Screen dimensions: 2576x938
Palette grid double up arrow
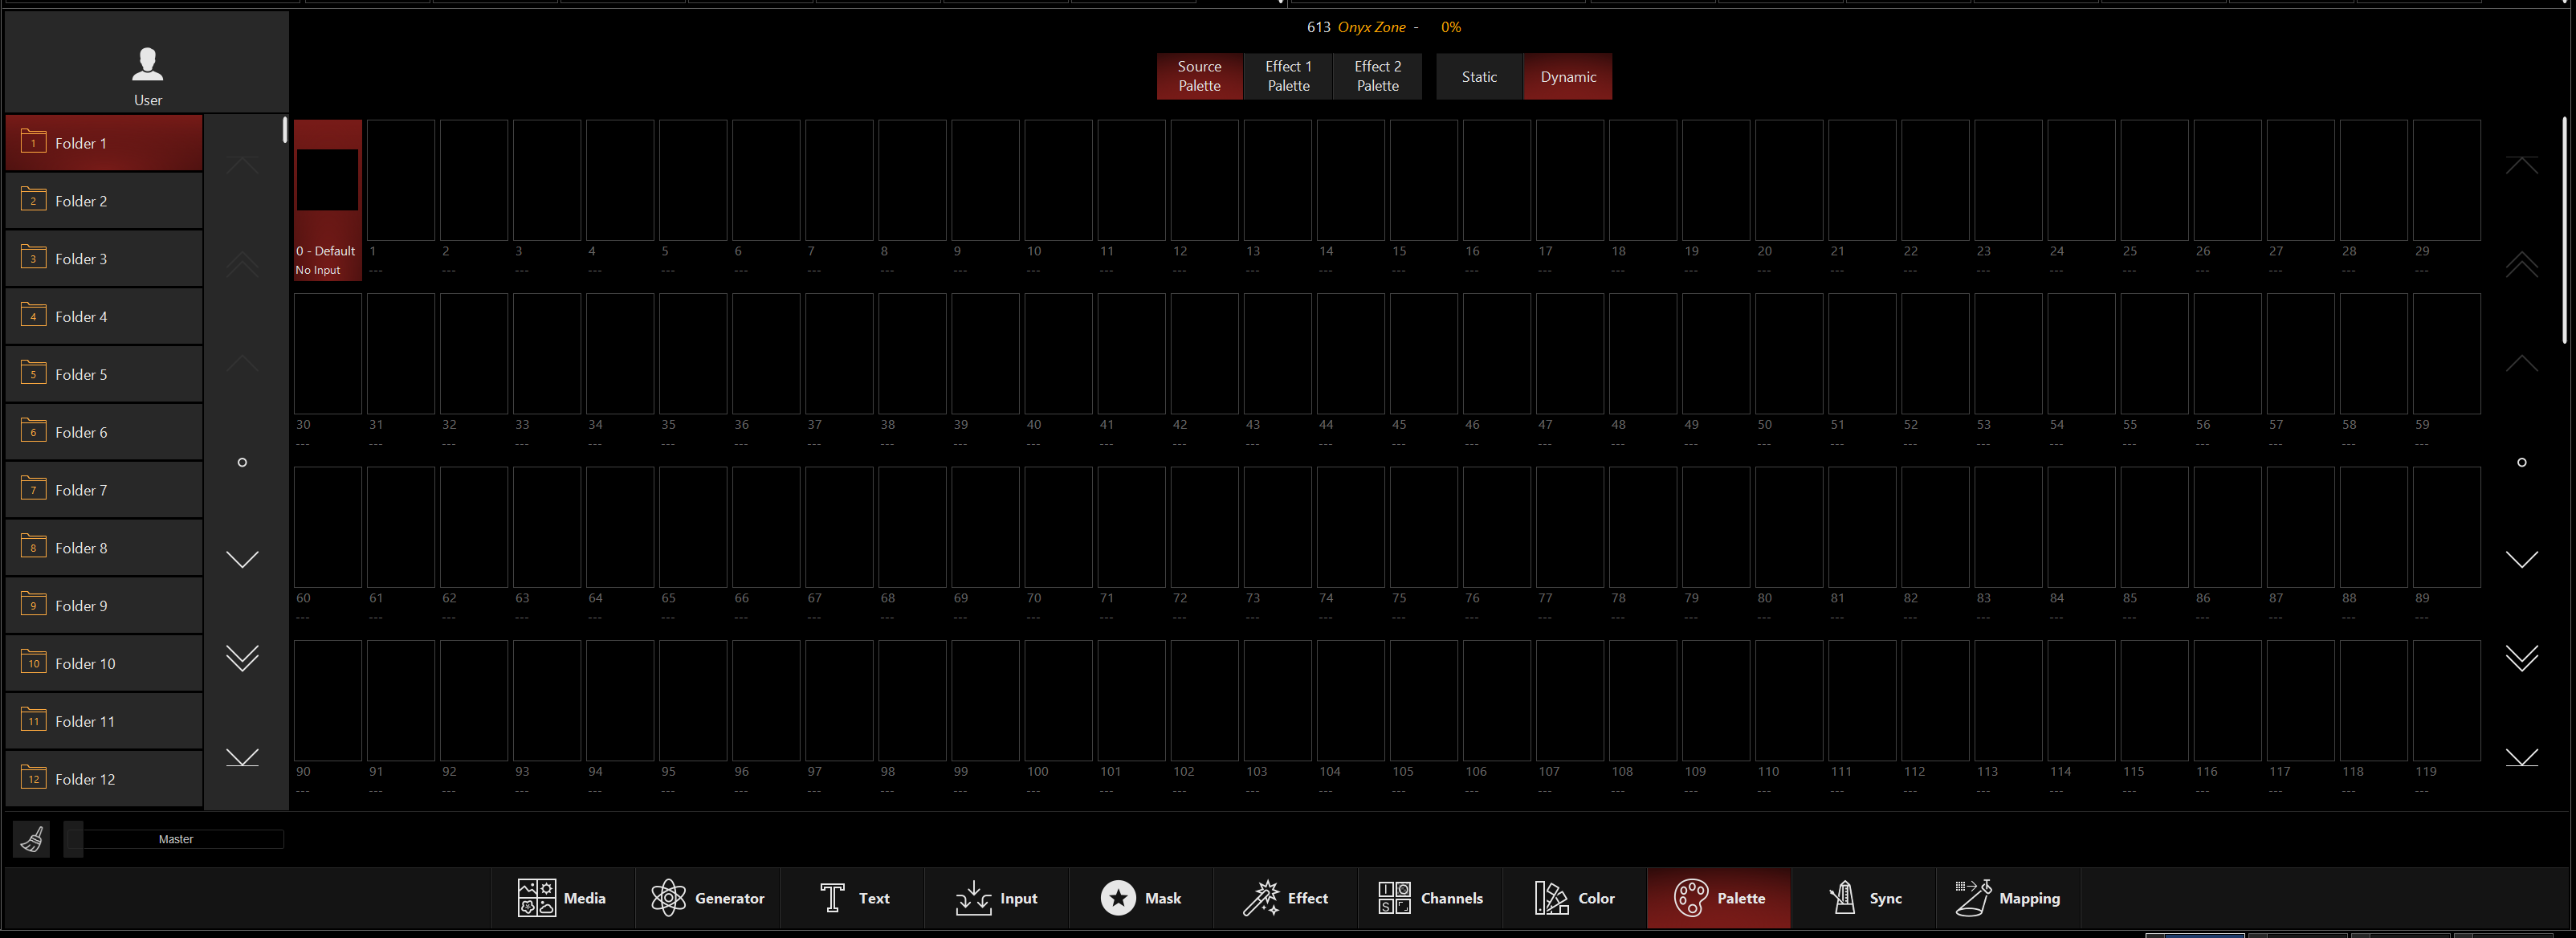2522,264
